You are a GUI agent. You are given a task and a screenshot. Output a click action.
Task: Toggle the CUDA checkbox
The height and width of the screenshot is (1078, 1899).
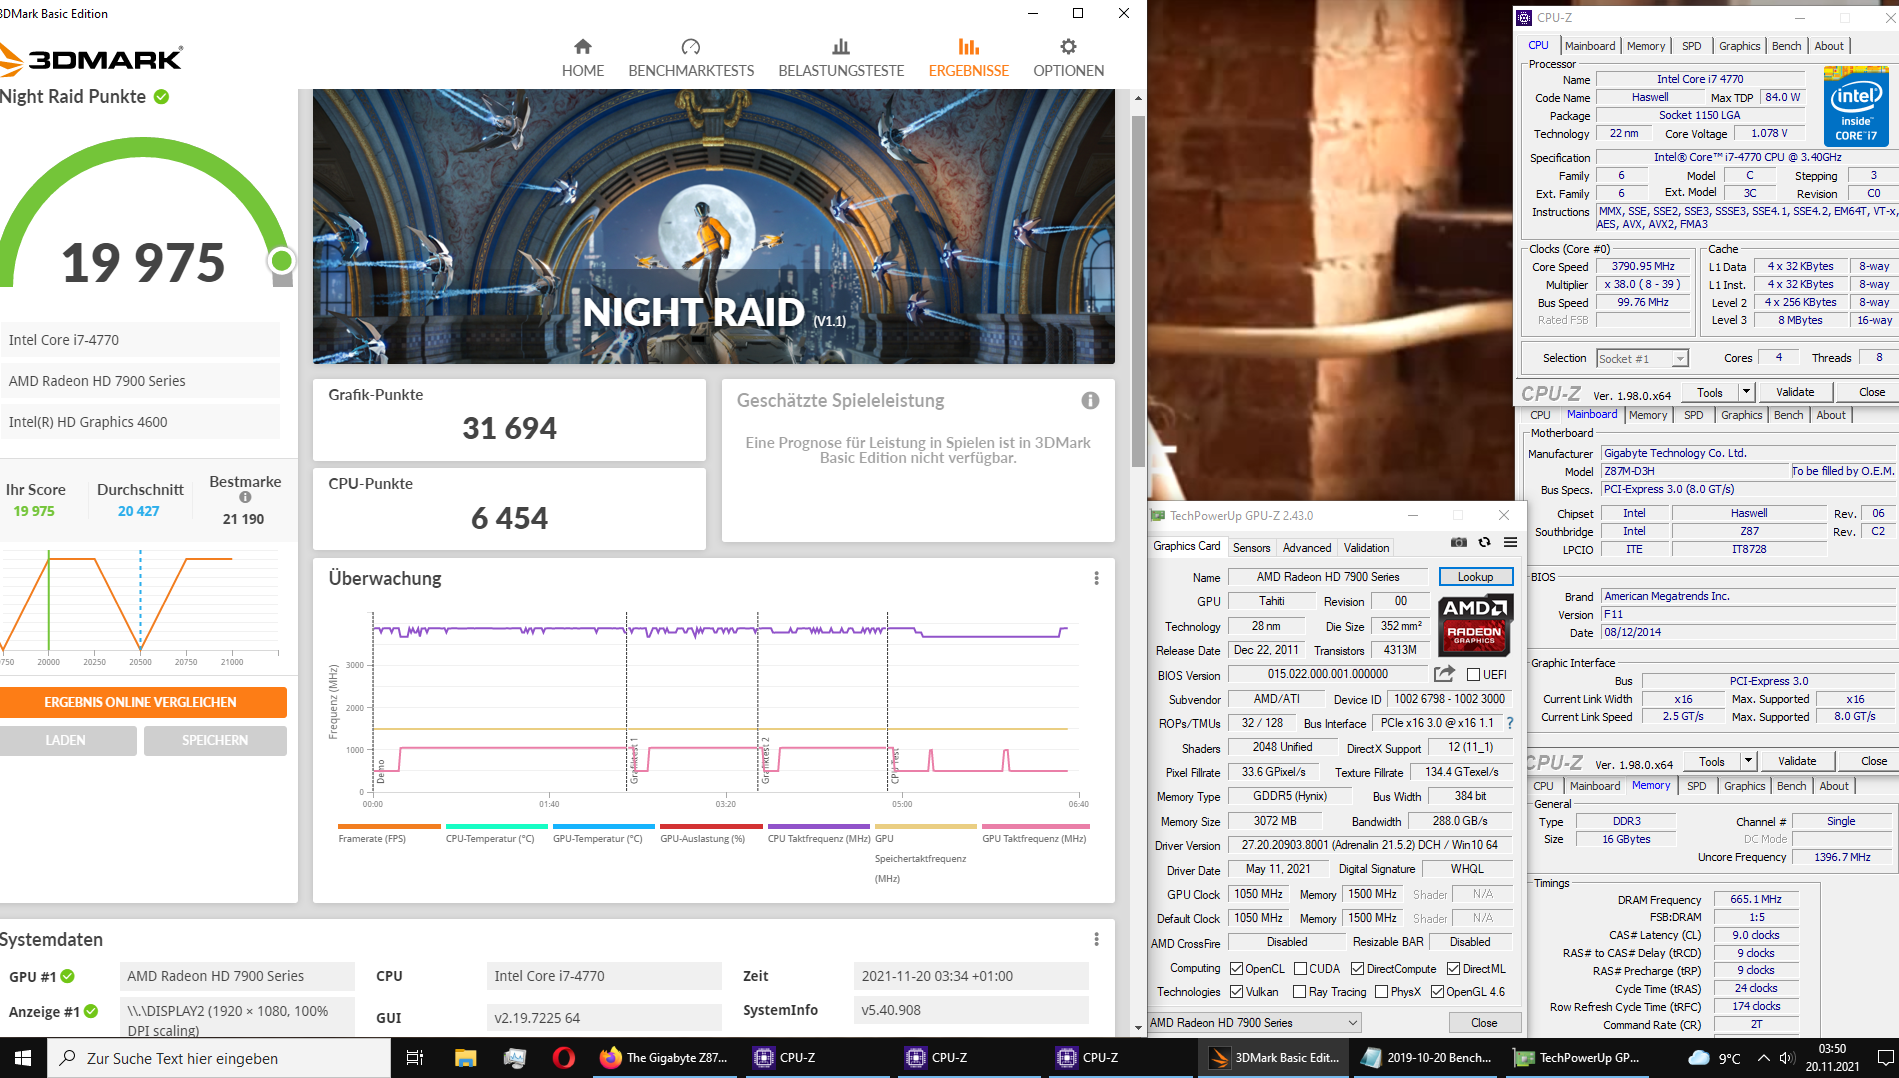[1300, 968]
